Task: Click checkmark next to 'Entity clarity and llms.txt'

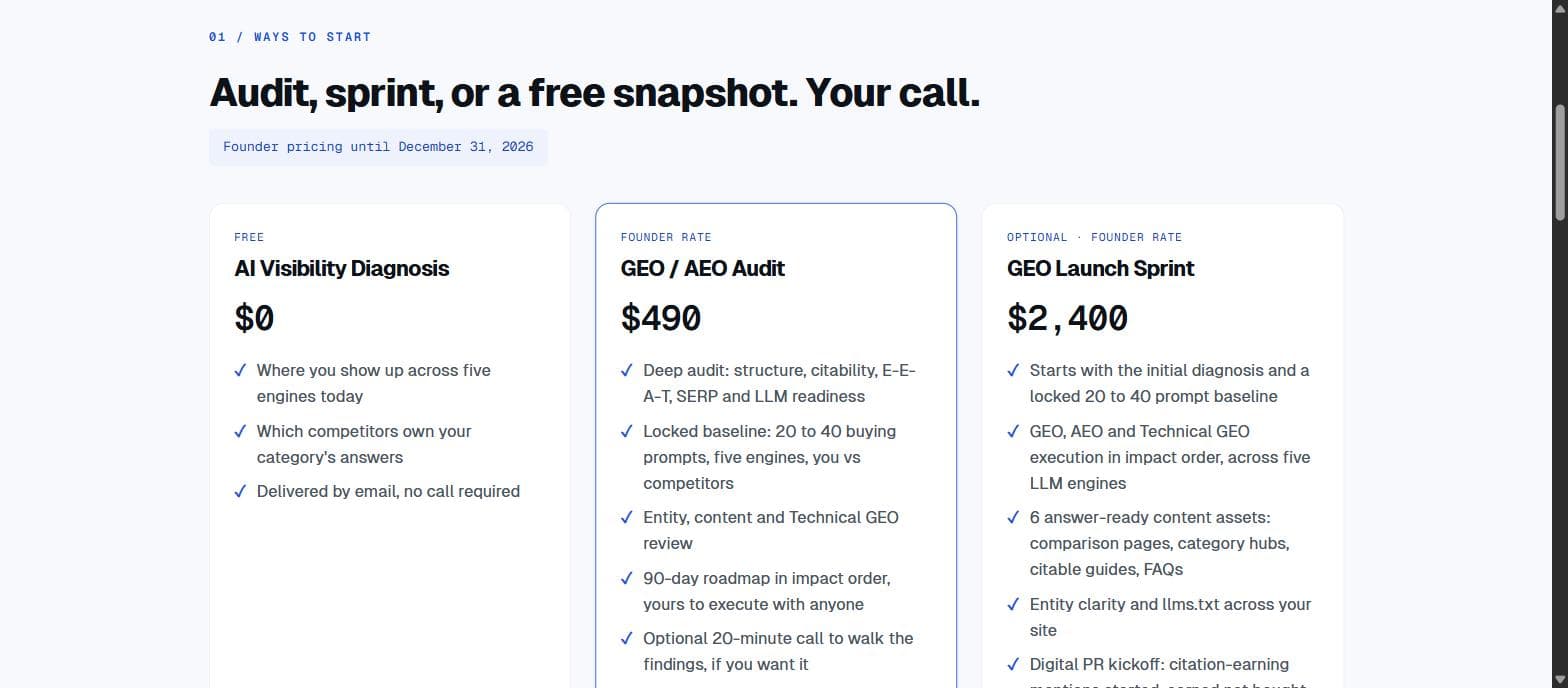Action: (x=1013, y=604)
